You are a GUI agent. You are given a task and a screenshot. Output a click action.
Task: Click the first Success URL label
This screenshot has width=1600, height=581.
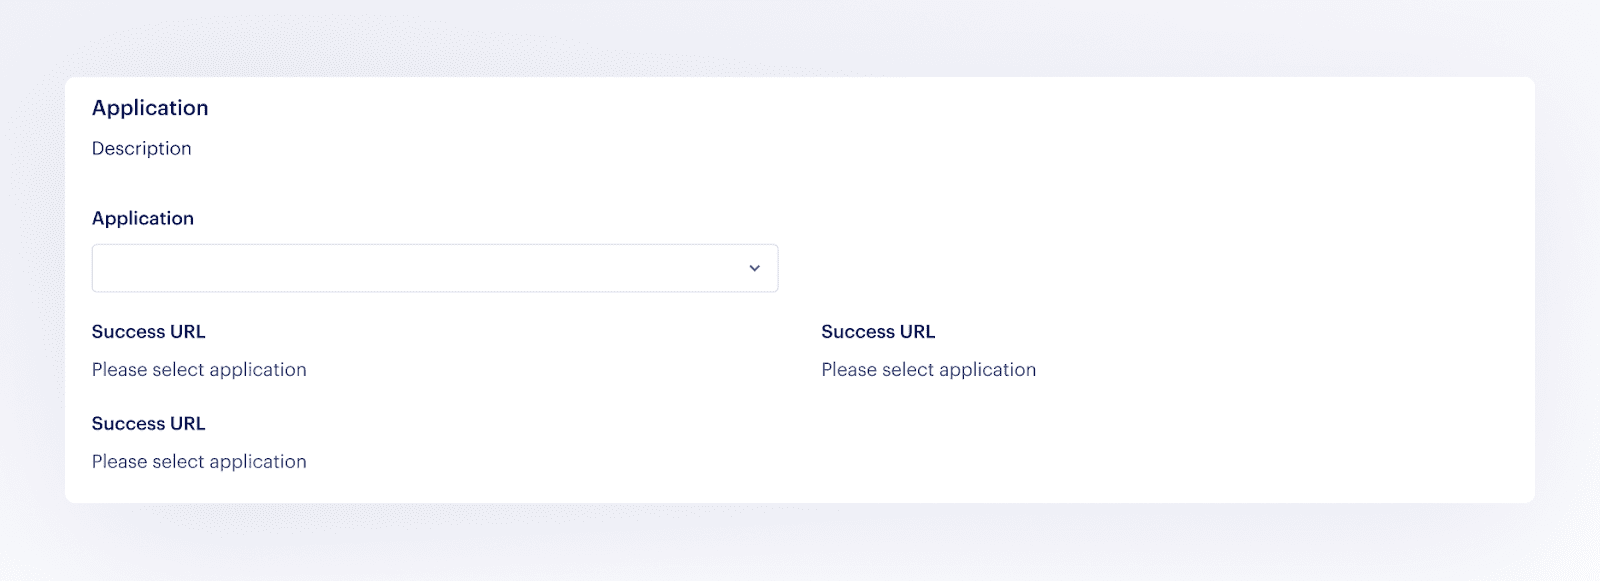148,331
